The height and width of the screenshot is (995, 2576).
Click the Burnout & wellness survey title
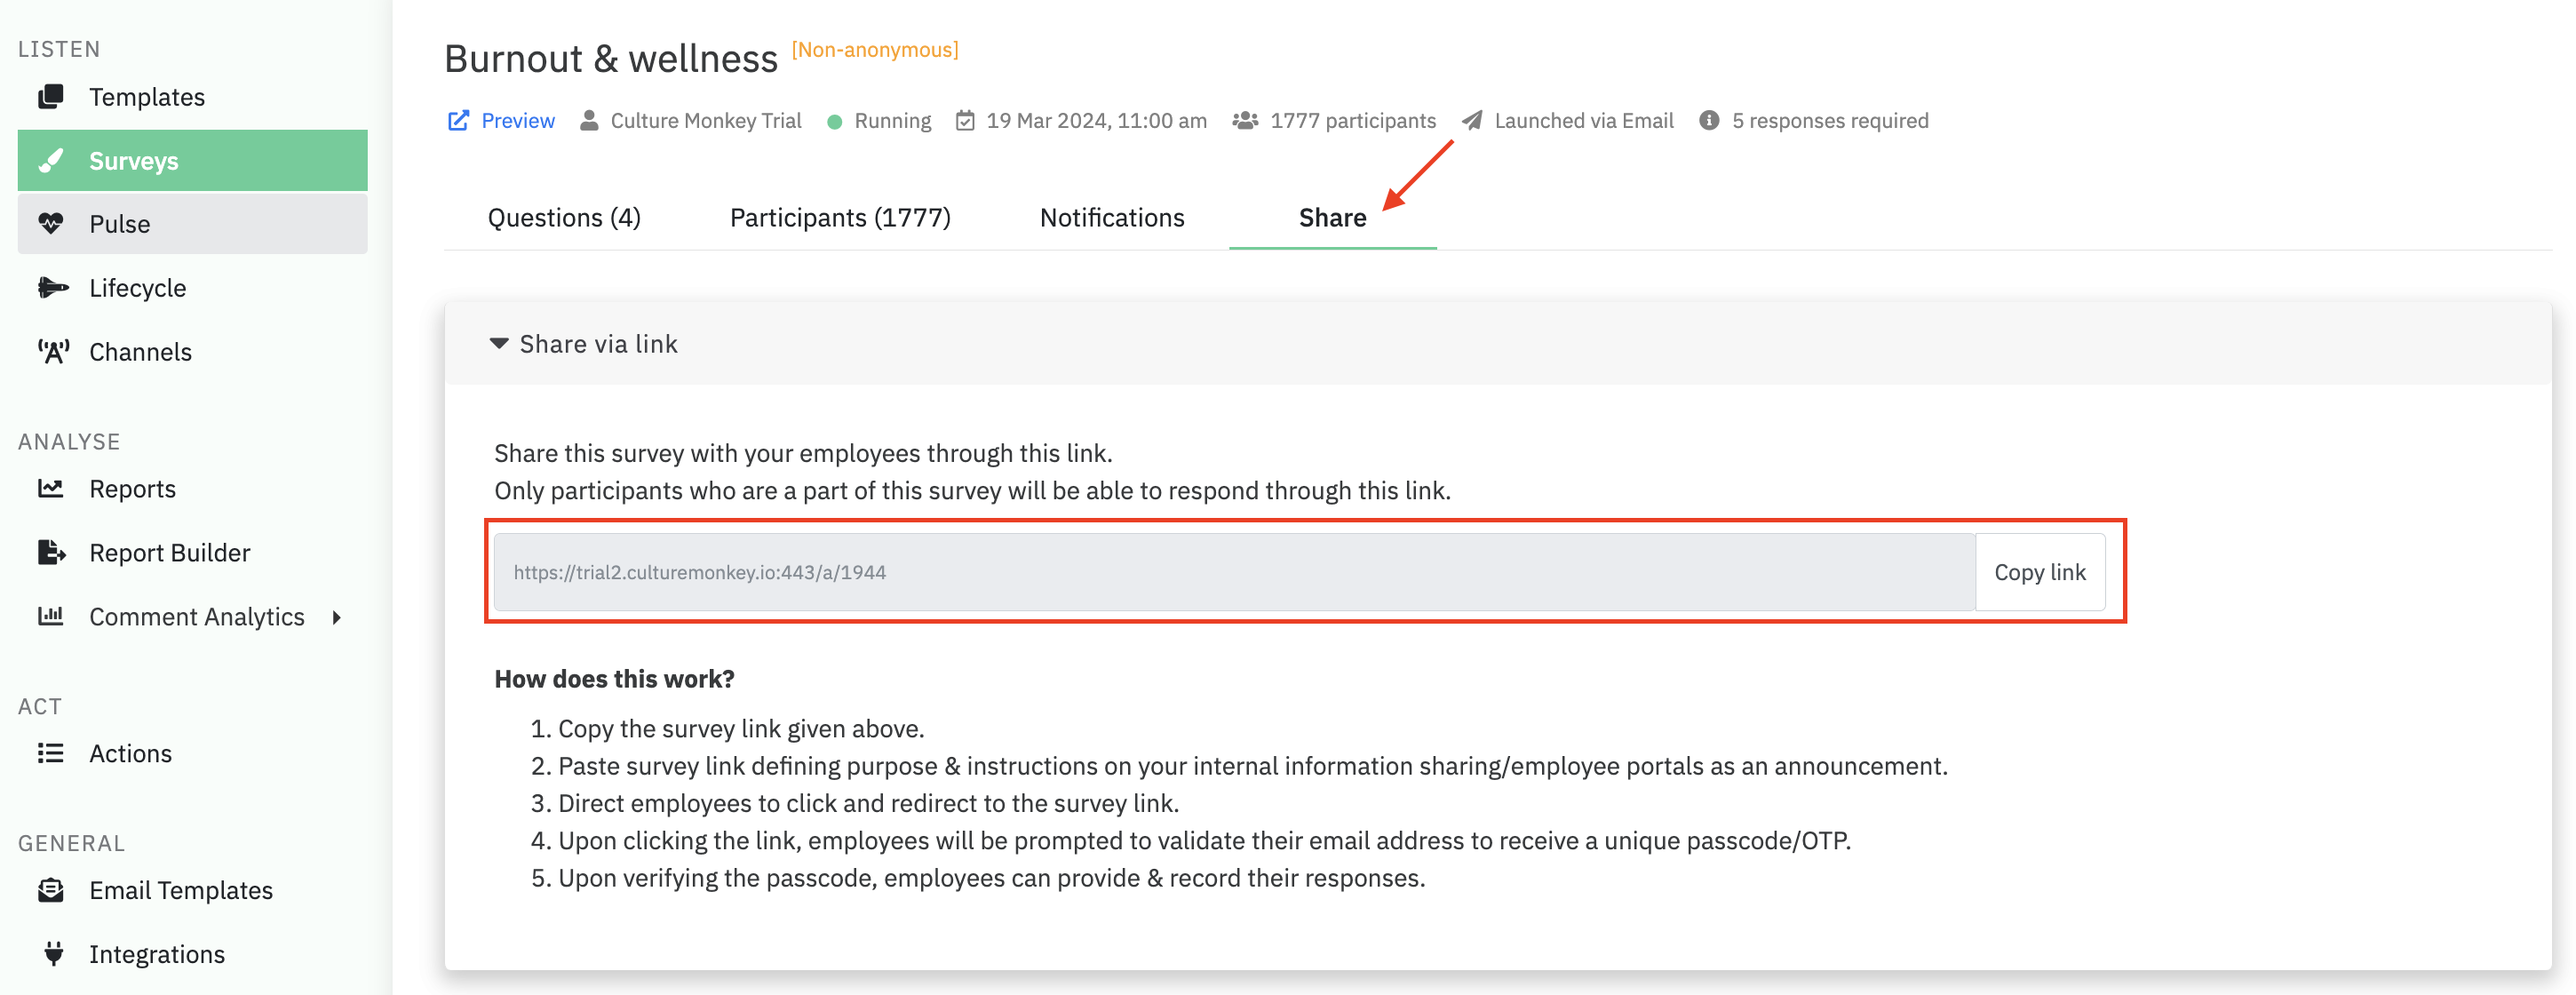[x=610, y=58]
